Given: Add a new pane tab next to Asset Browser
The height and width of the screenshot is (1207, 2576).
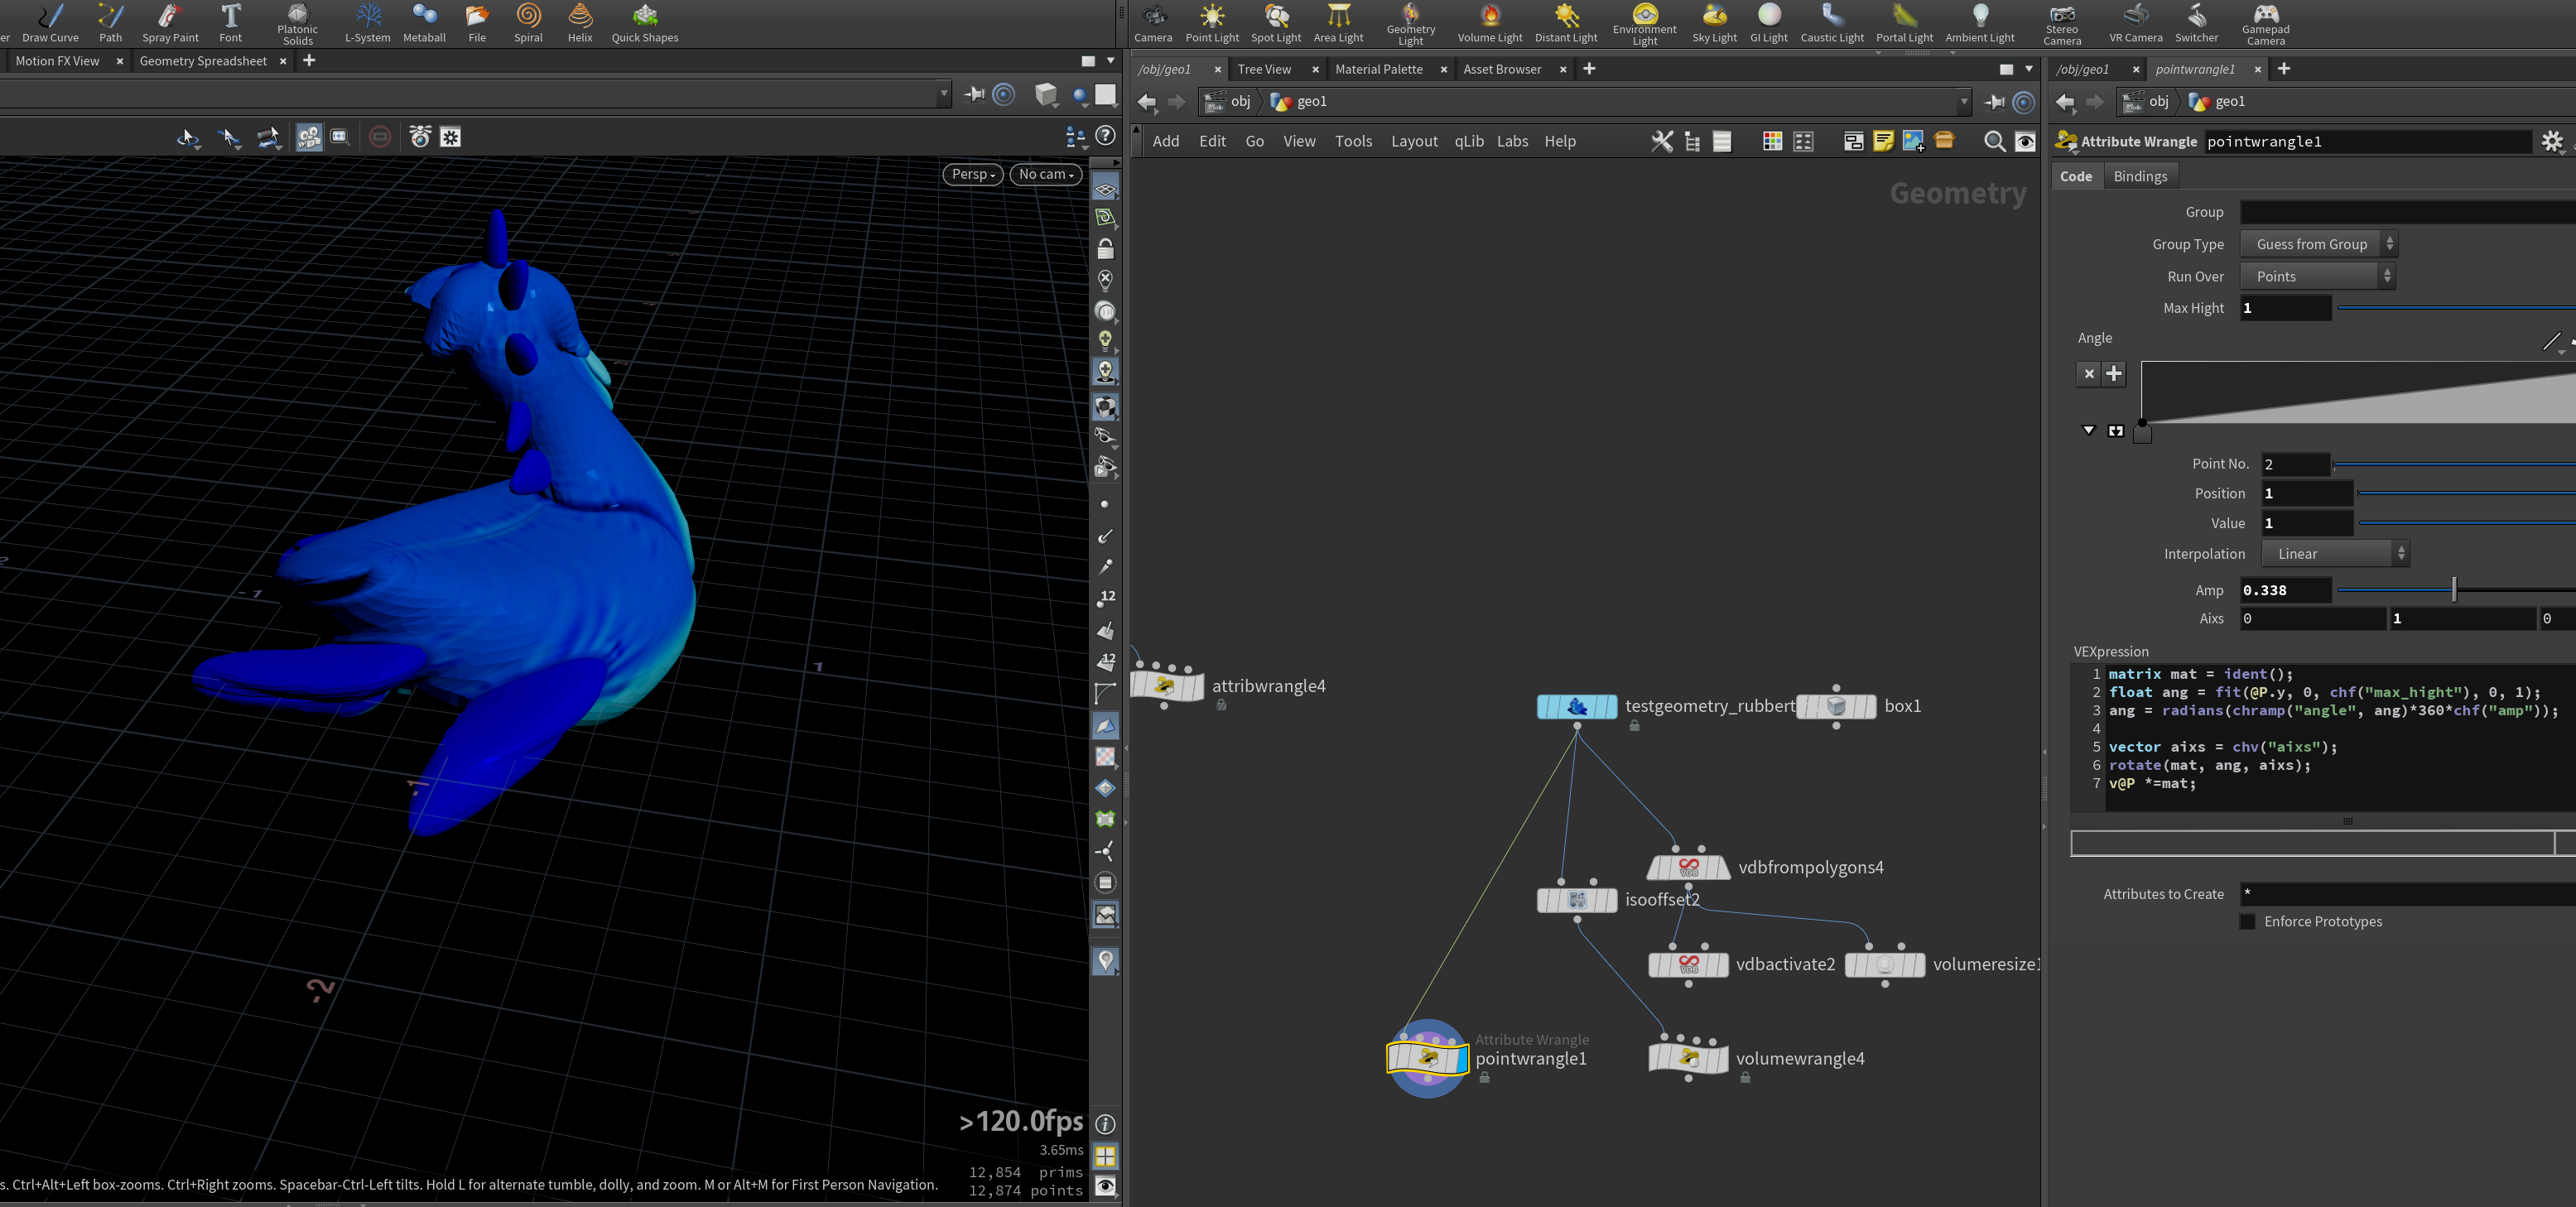Looking at the screenshot, I should [x=1589, y=69].
